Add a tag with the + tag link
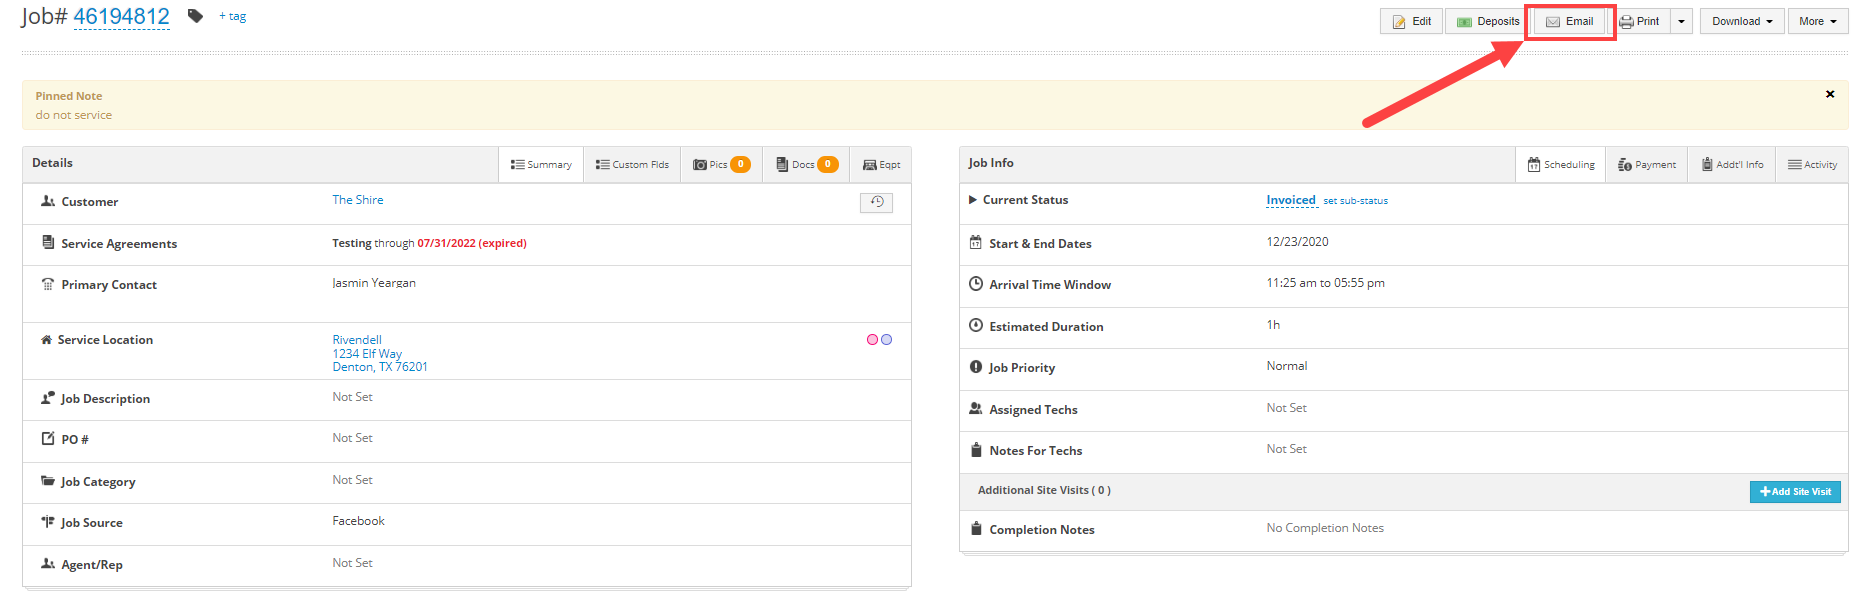The width and height of the screenshot is (1865, 601). [232, 16]
